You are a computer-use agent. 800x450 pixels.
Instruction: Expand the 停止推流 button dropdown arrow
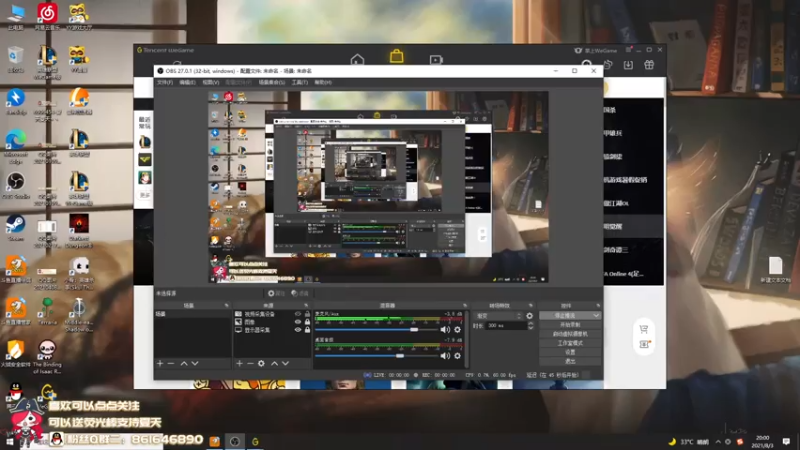click(596, 316)
